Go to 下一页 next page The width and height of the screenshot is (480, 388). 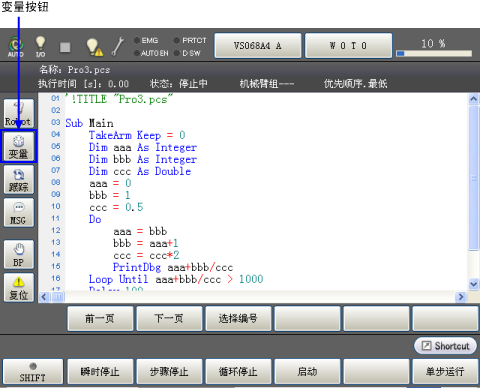click(x=169, y=319)
